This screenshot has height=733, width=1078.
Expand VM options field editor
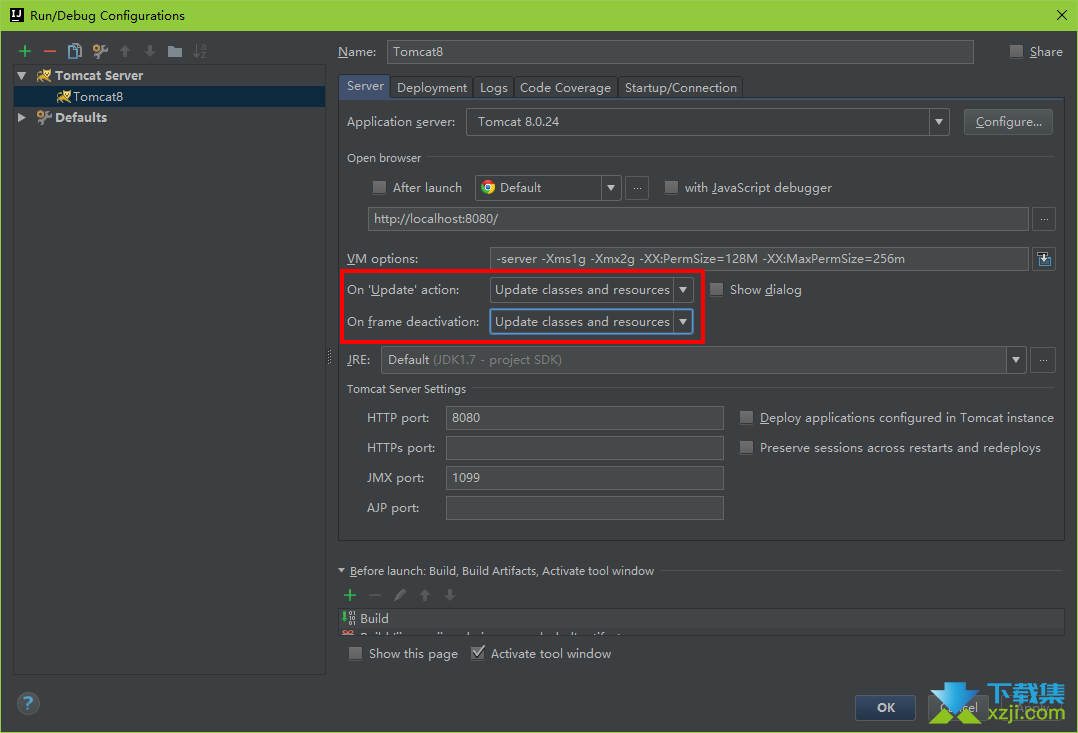coord(1044,259)
